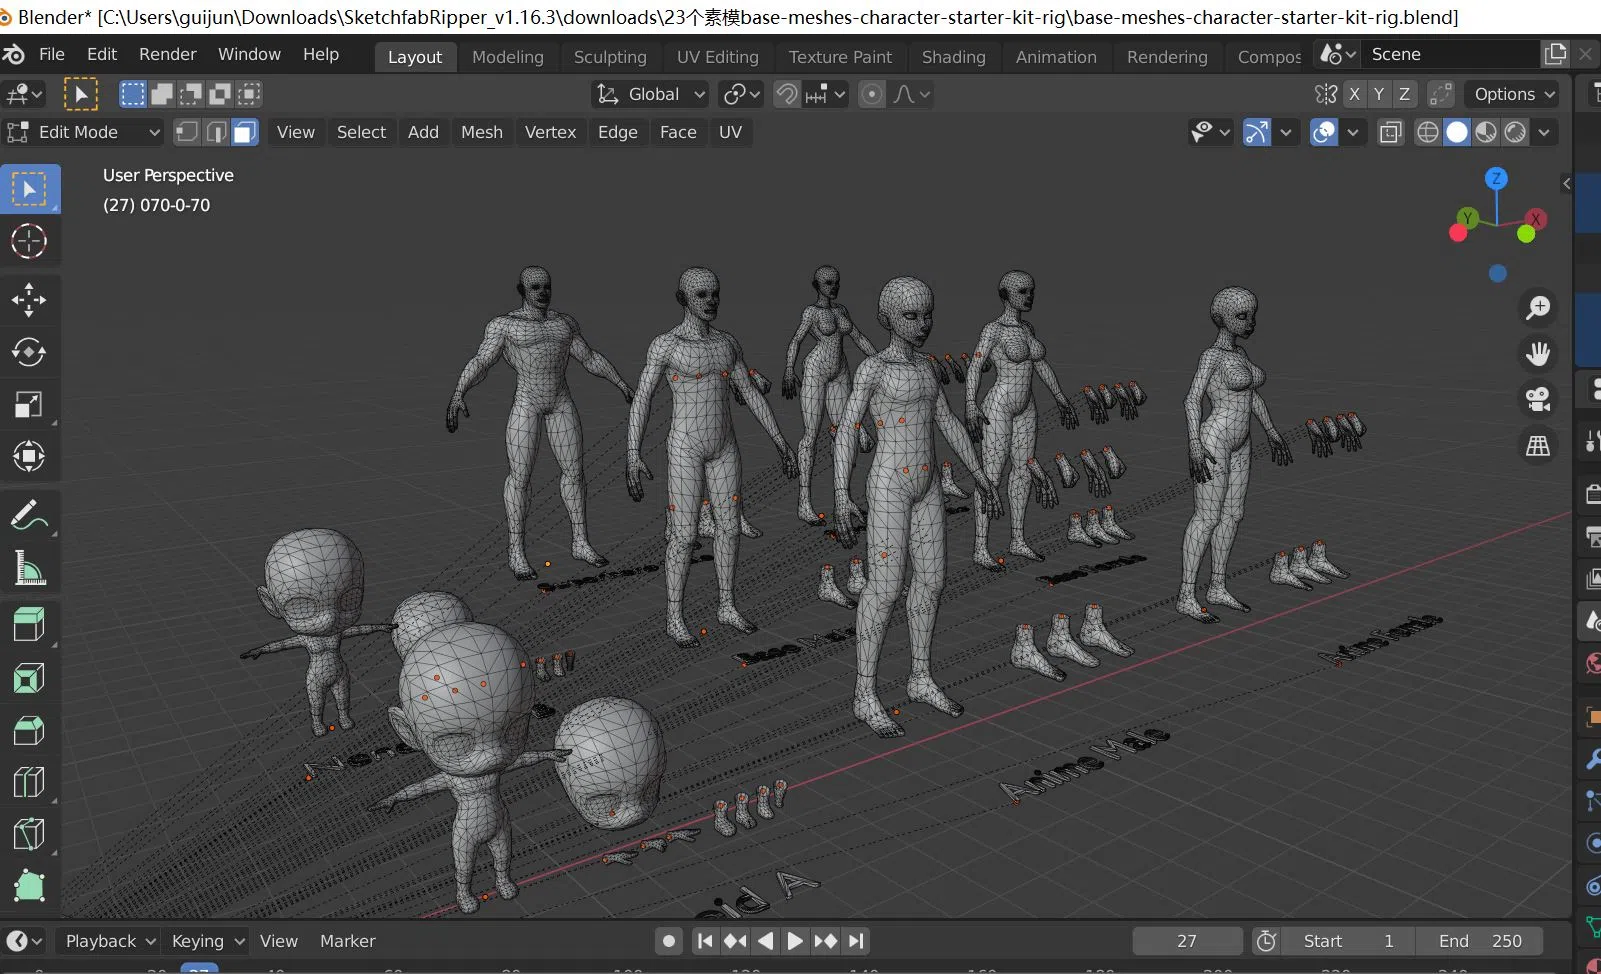Open the Edit Mode dropdown
Screen dimensions: 1601x974
click(84, 132)
